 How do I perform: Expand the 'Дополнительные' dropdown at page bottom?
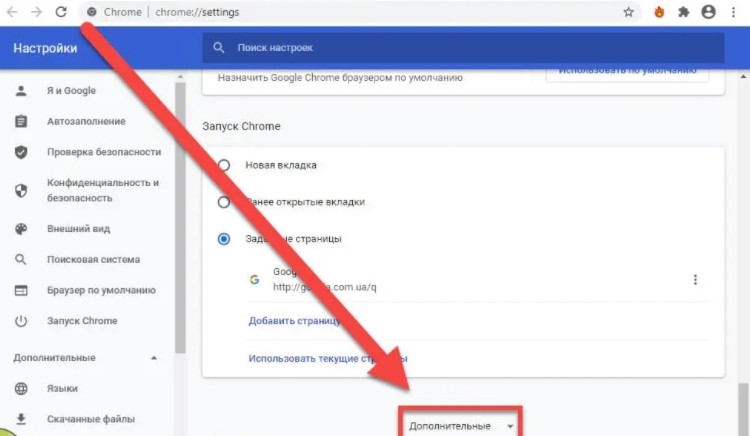pyautogui.click(x=460, y=426)
